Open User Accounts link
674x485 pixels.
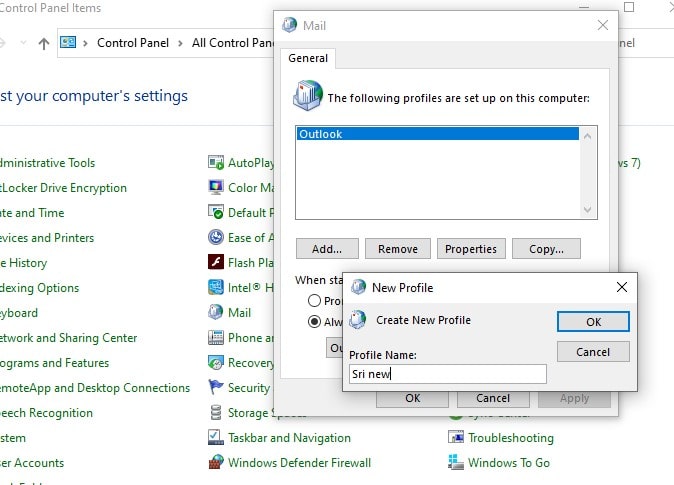coord(32,463)
